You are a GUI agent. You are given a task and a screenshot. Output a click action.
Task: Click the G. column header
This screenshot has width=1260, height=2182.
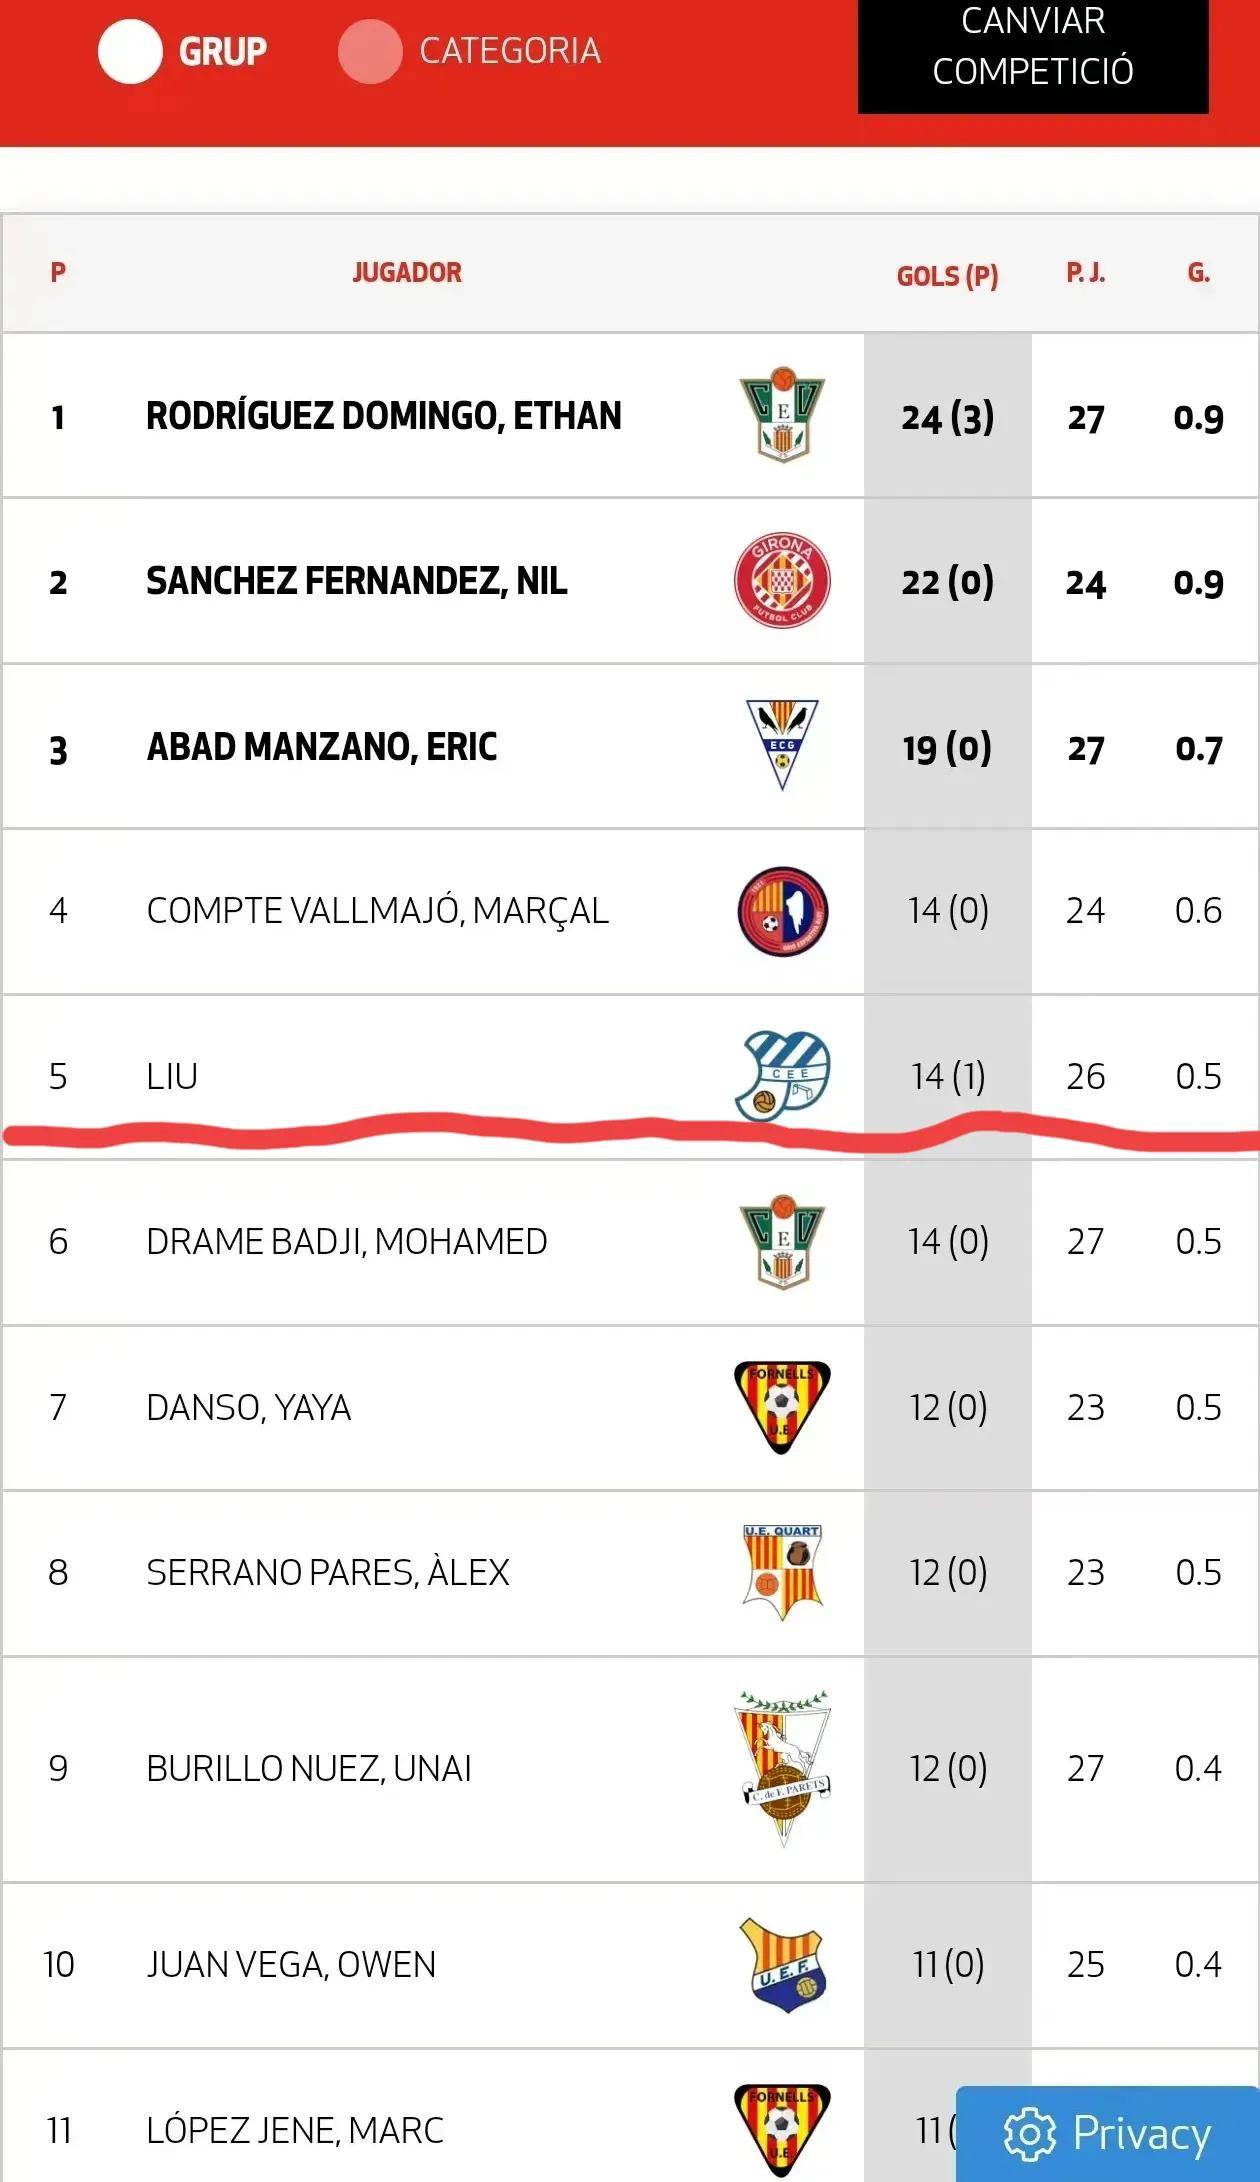coord(1198,273)
